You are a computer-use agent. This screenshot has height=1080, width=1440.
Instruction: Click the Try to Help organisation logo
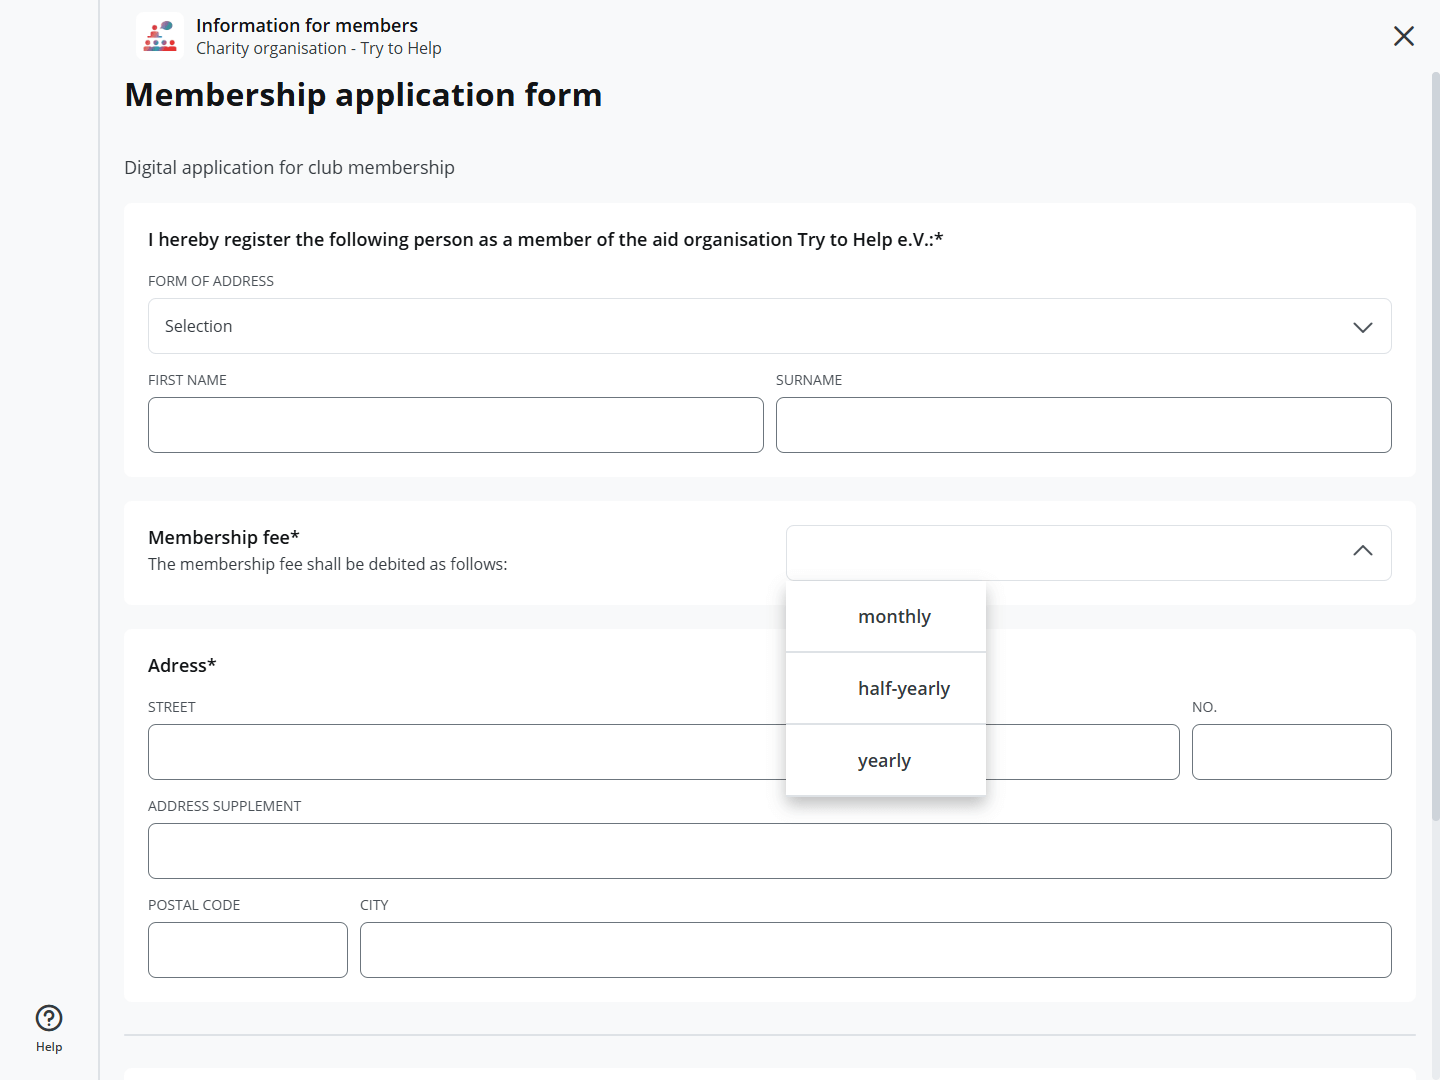coord(160,36)
